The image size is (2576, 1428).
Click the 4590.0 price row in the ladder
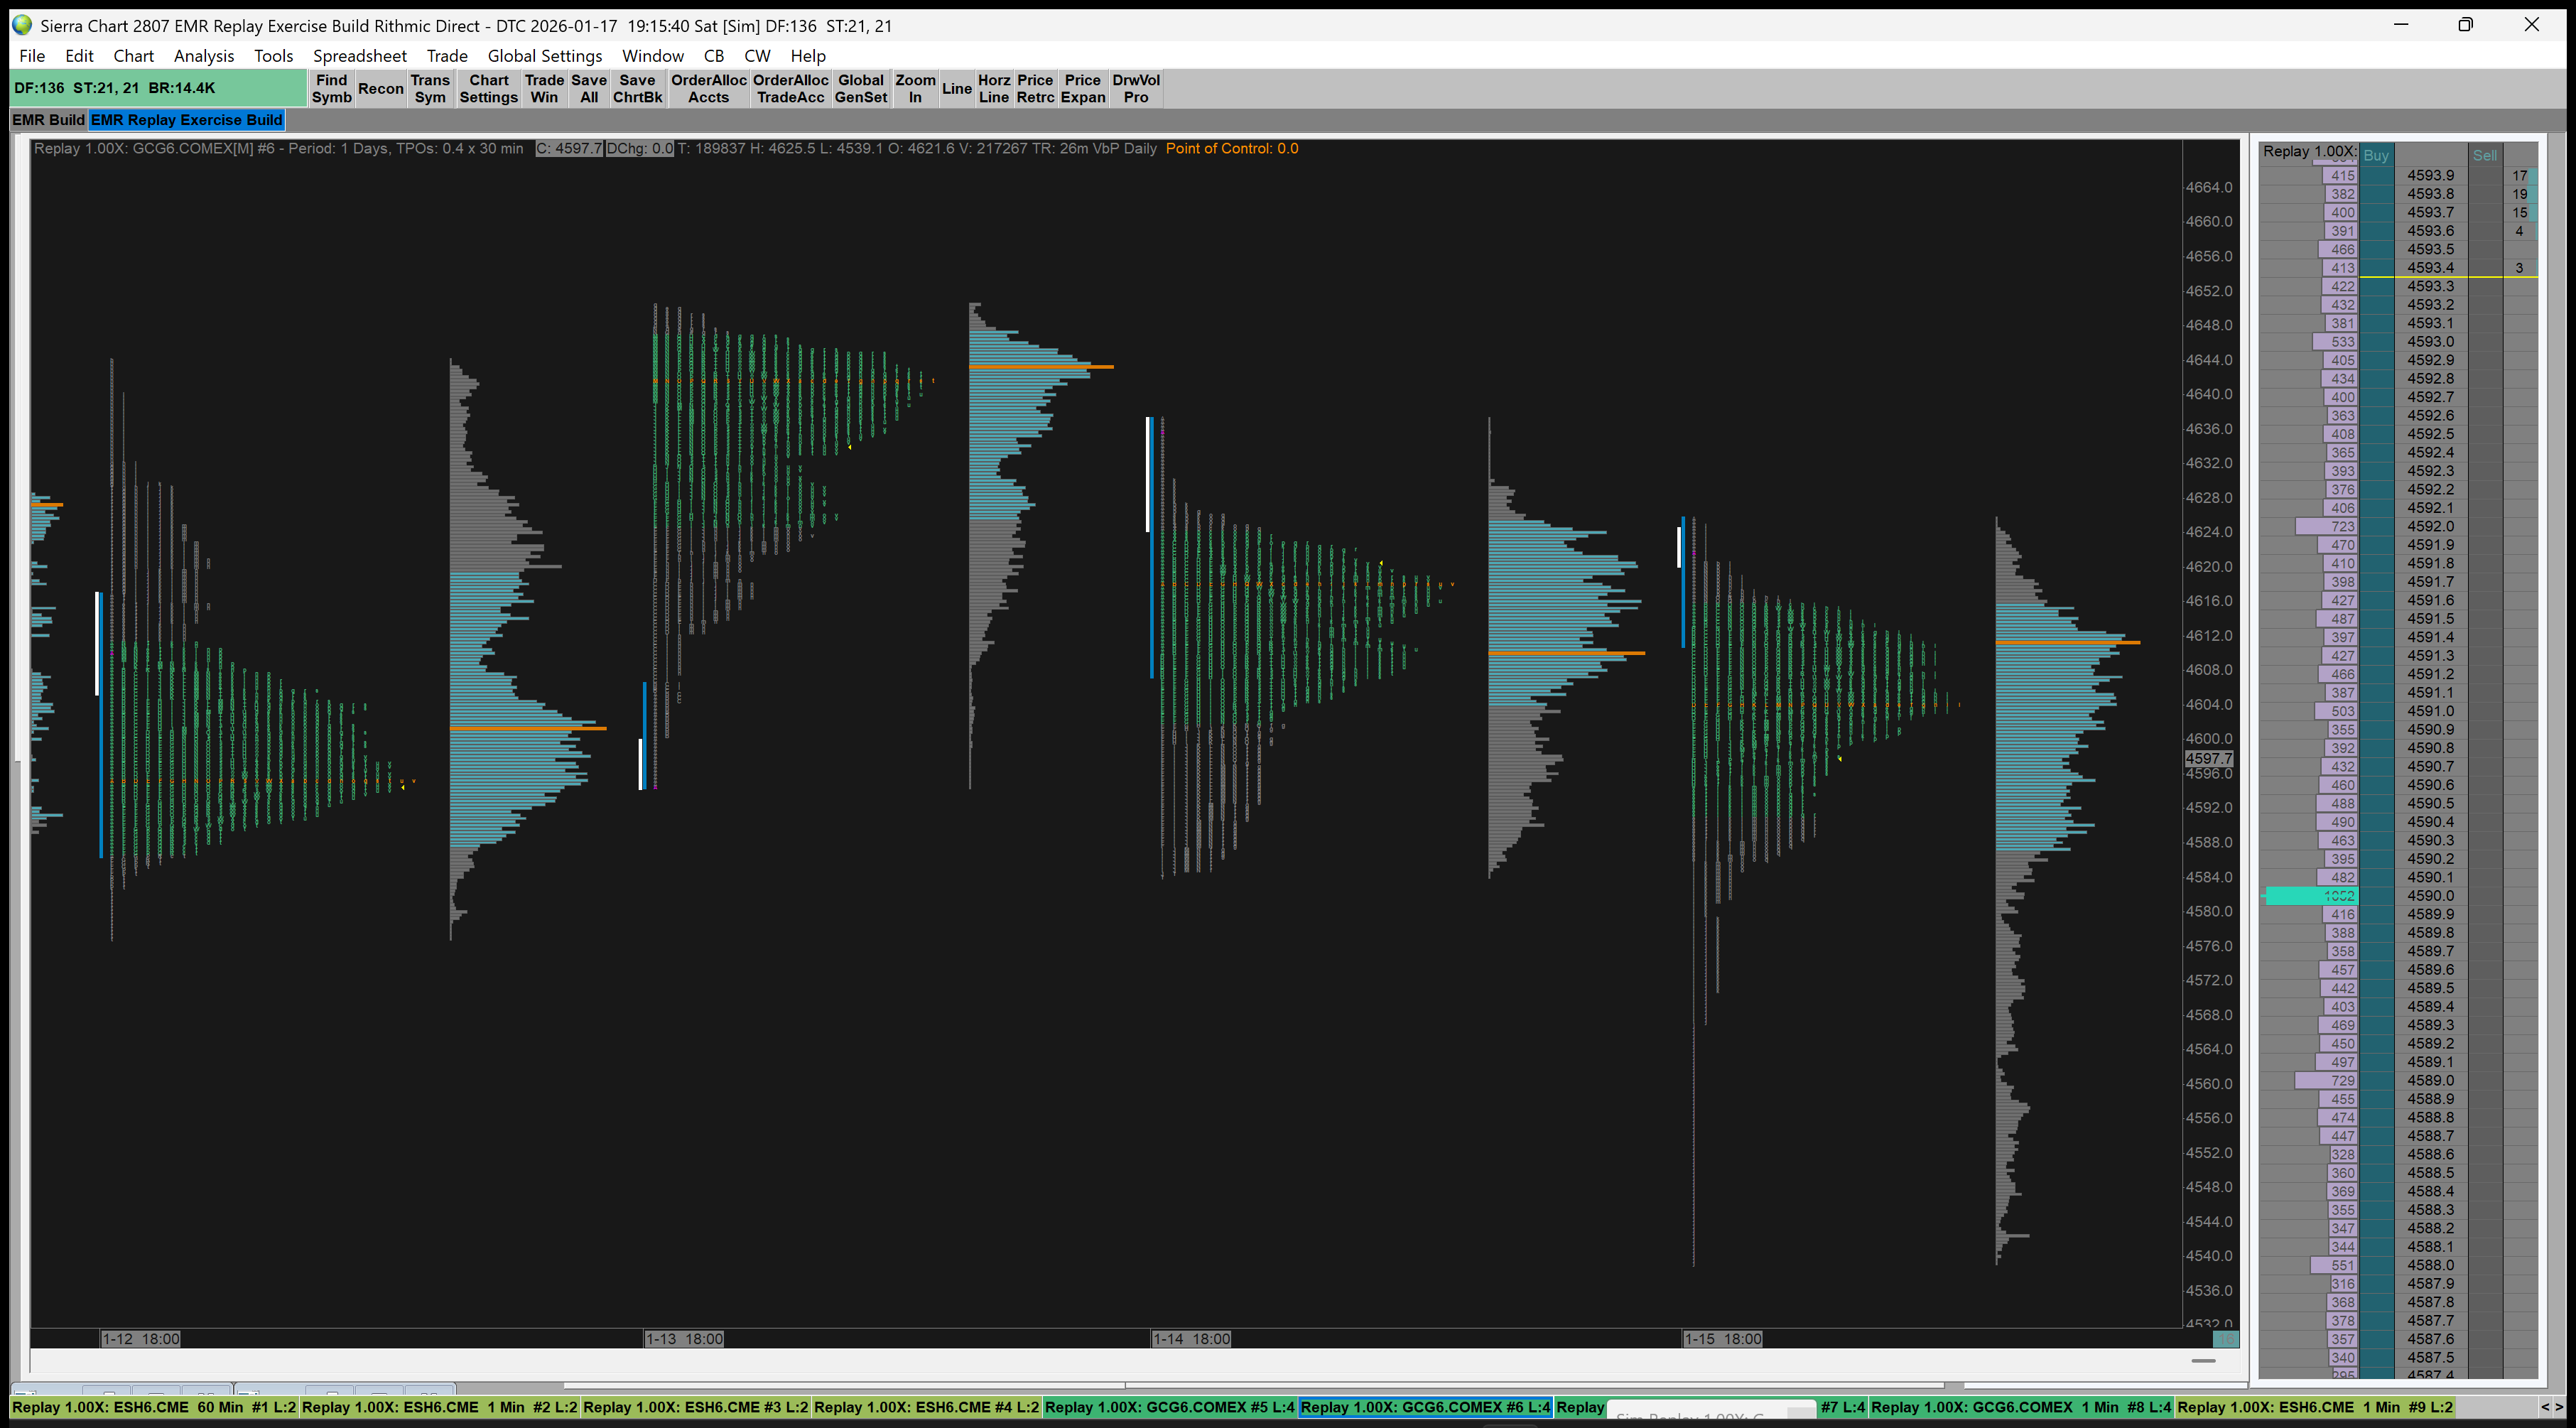2429,896
